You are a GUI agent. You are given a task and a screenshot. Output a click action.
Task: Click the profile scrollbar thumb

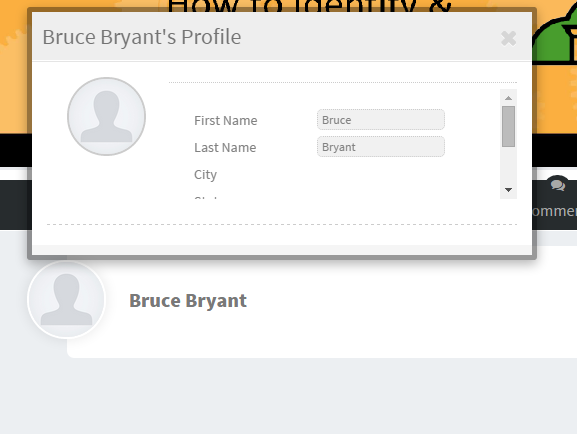coord(509,126)
